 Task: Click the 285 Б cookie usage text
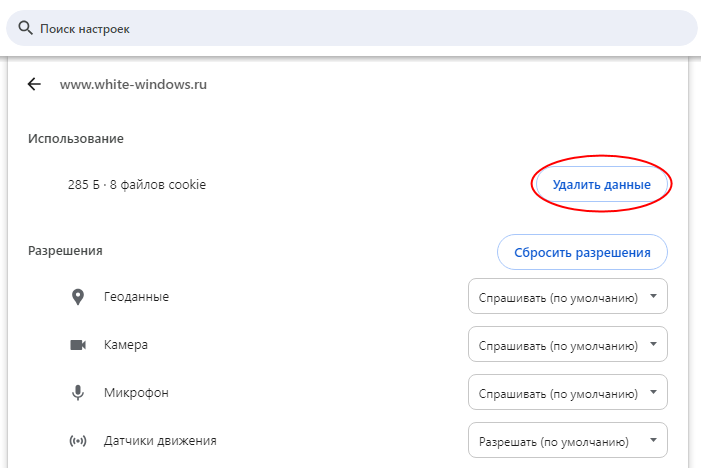tap(136, 185)
